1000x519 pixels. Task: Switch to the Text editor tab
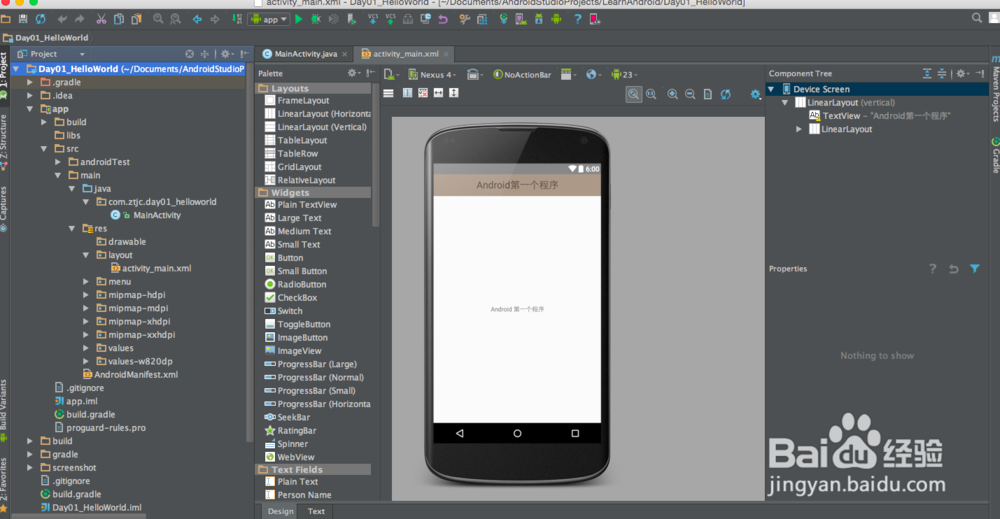tap(316, 511)
